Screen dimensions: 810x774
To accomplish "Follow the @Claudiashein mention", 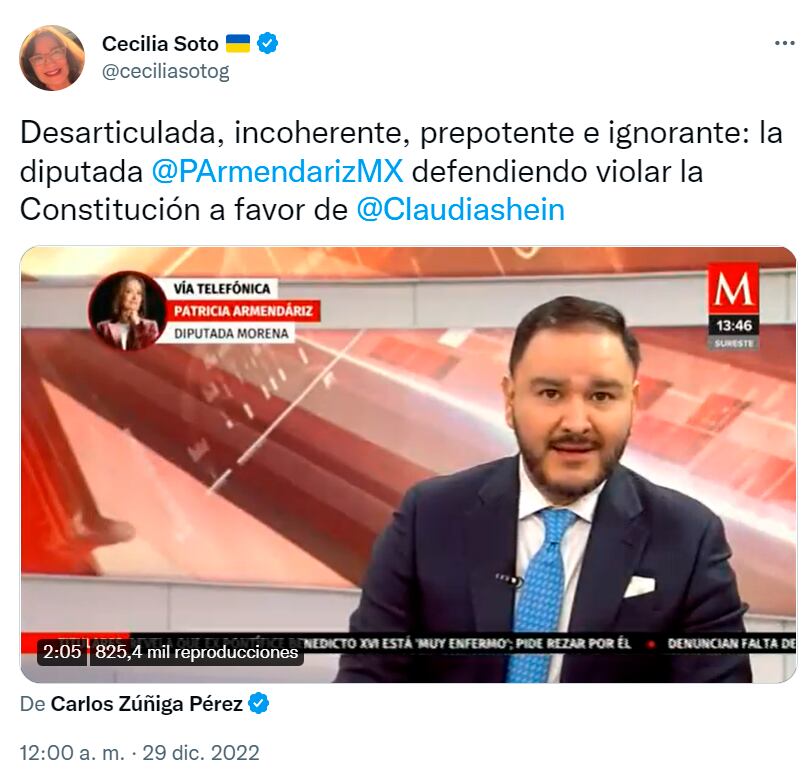I will [x=460, y=210].
